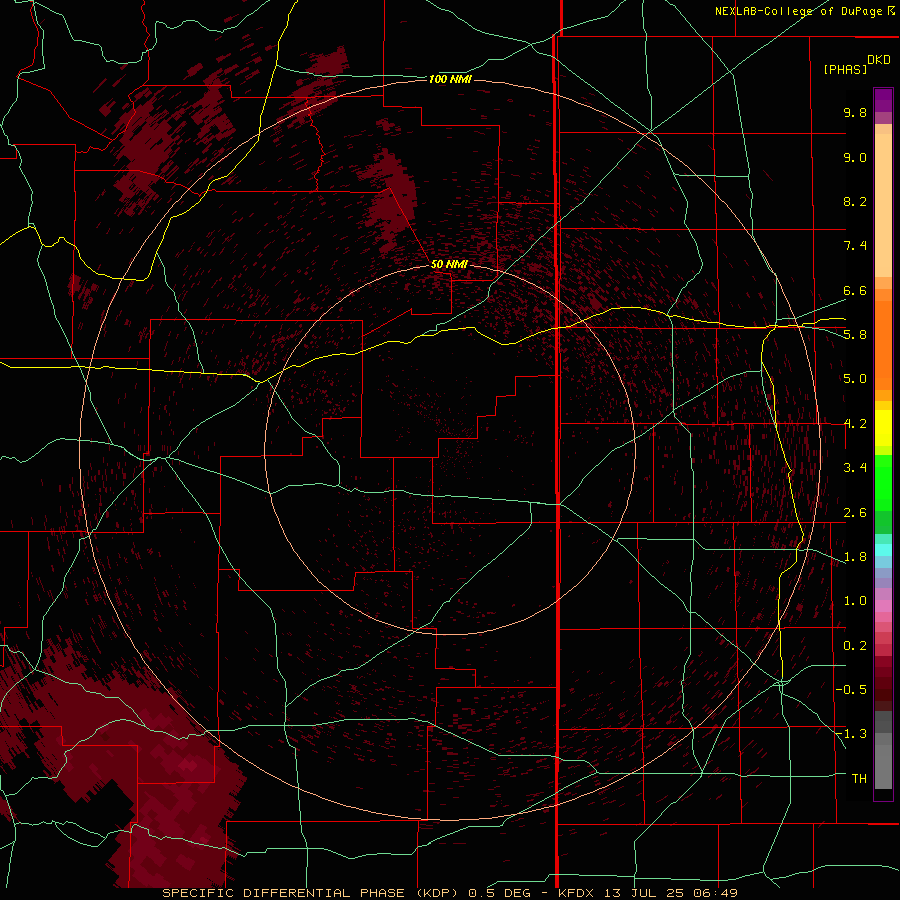Click the 5.8 legend value
Screen dimensions: 900x900
pos(855,335)
